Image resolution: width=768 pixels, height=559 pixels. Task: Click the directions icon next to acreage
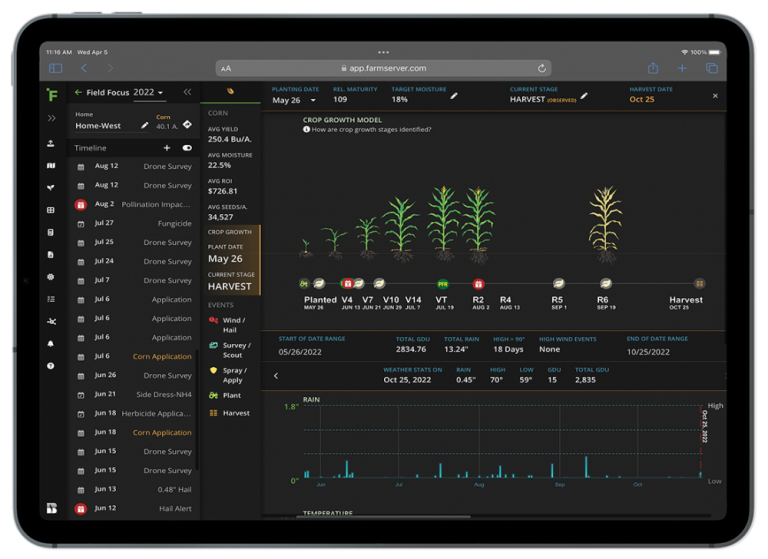click(x=187, y=124)
